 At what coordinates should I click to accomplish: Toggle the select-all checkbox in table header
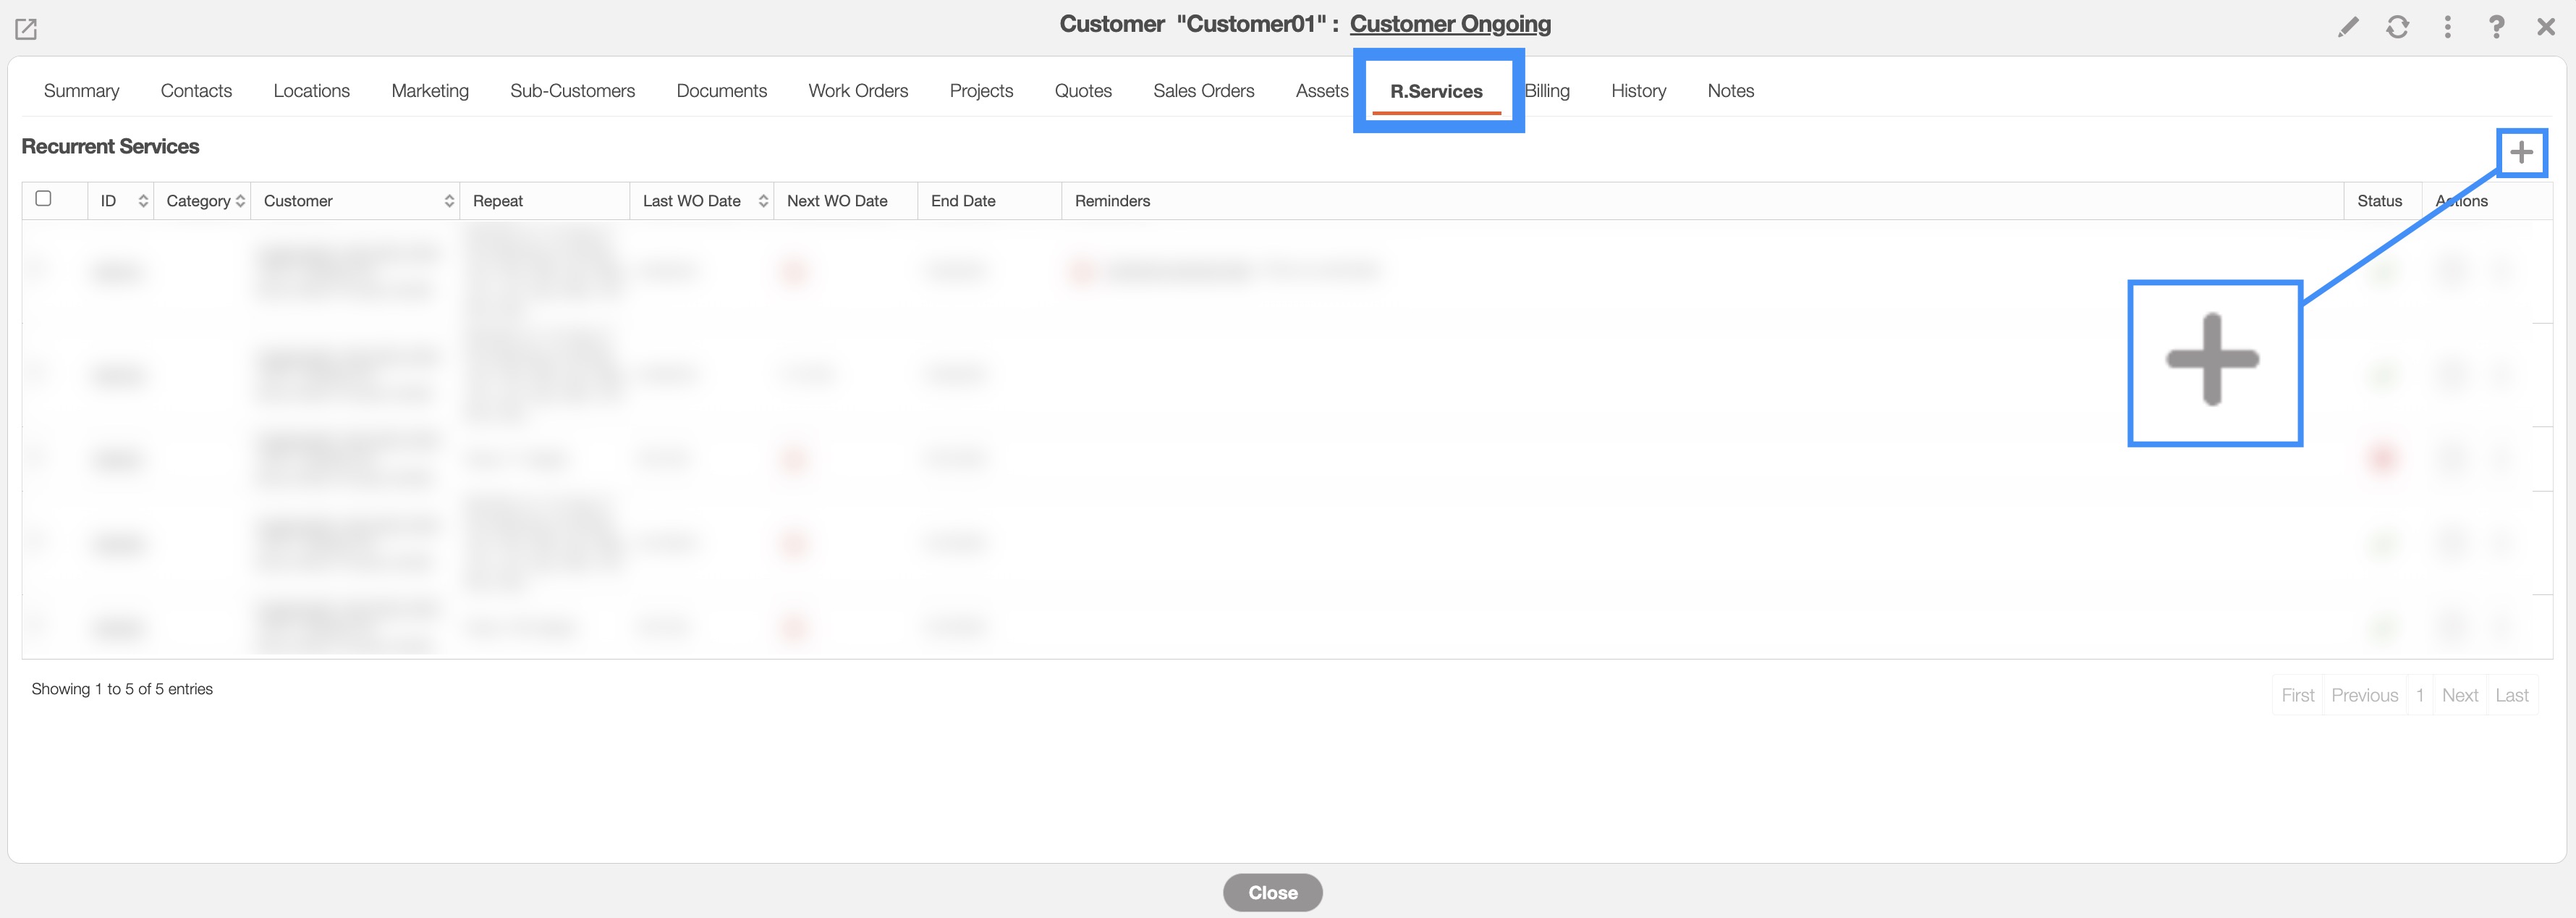point(43,198)
